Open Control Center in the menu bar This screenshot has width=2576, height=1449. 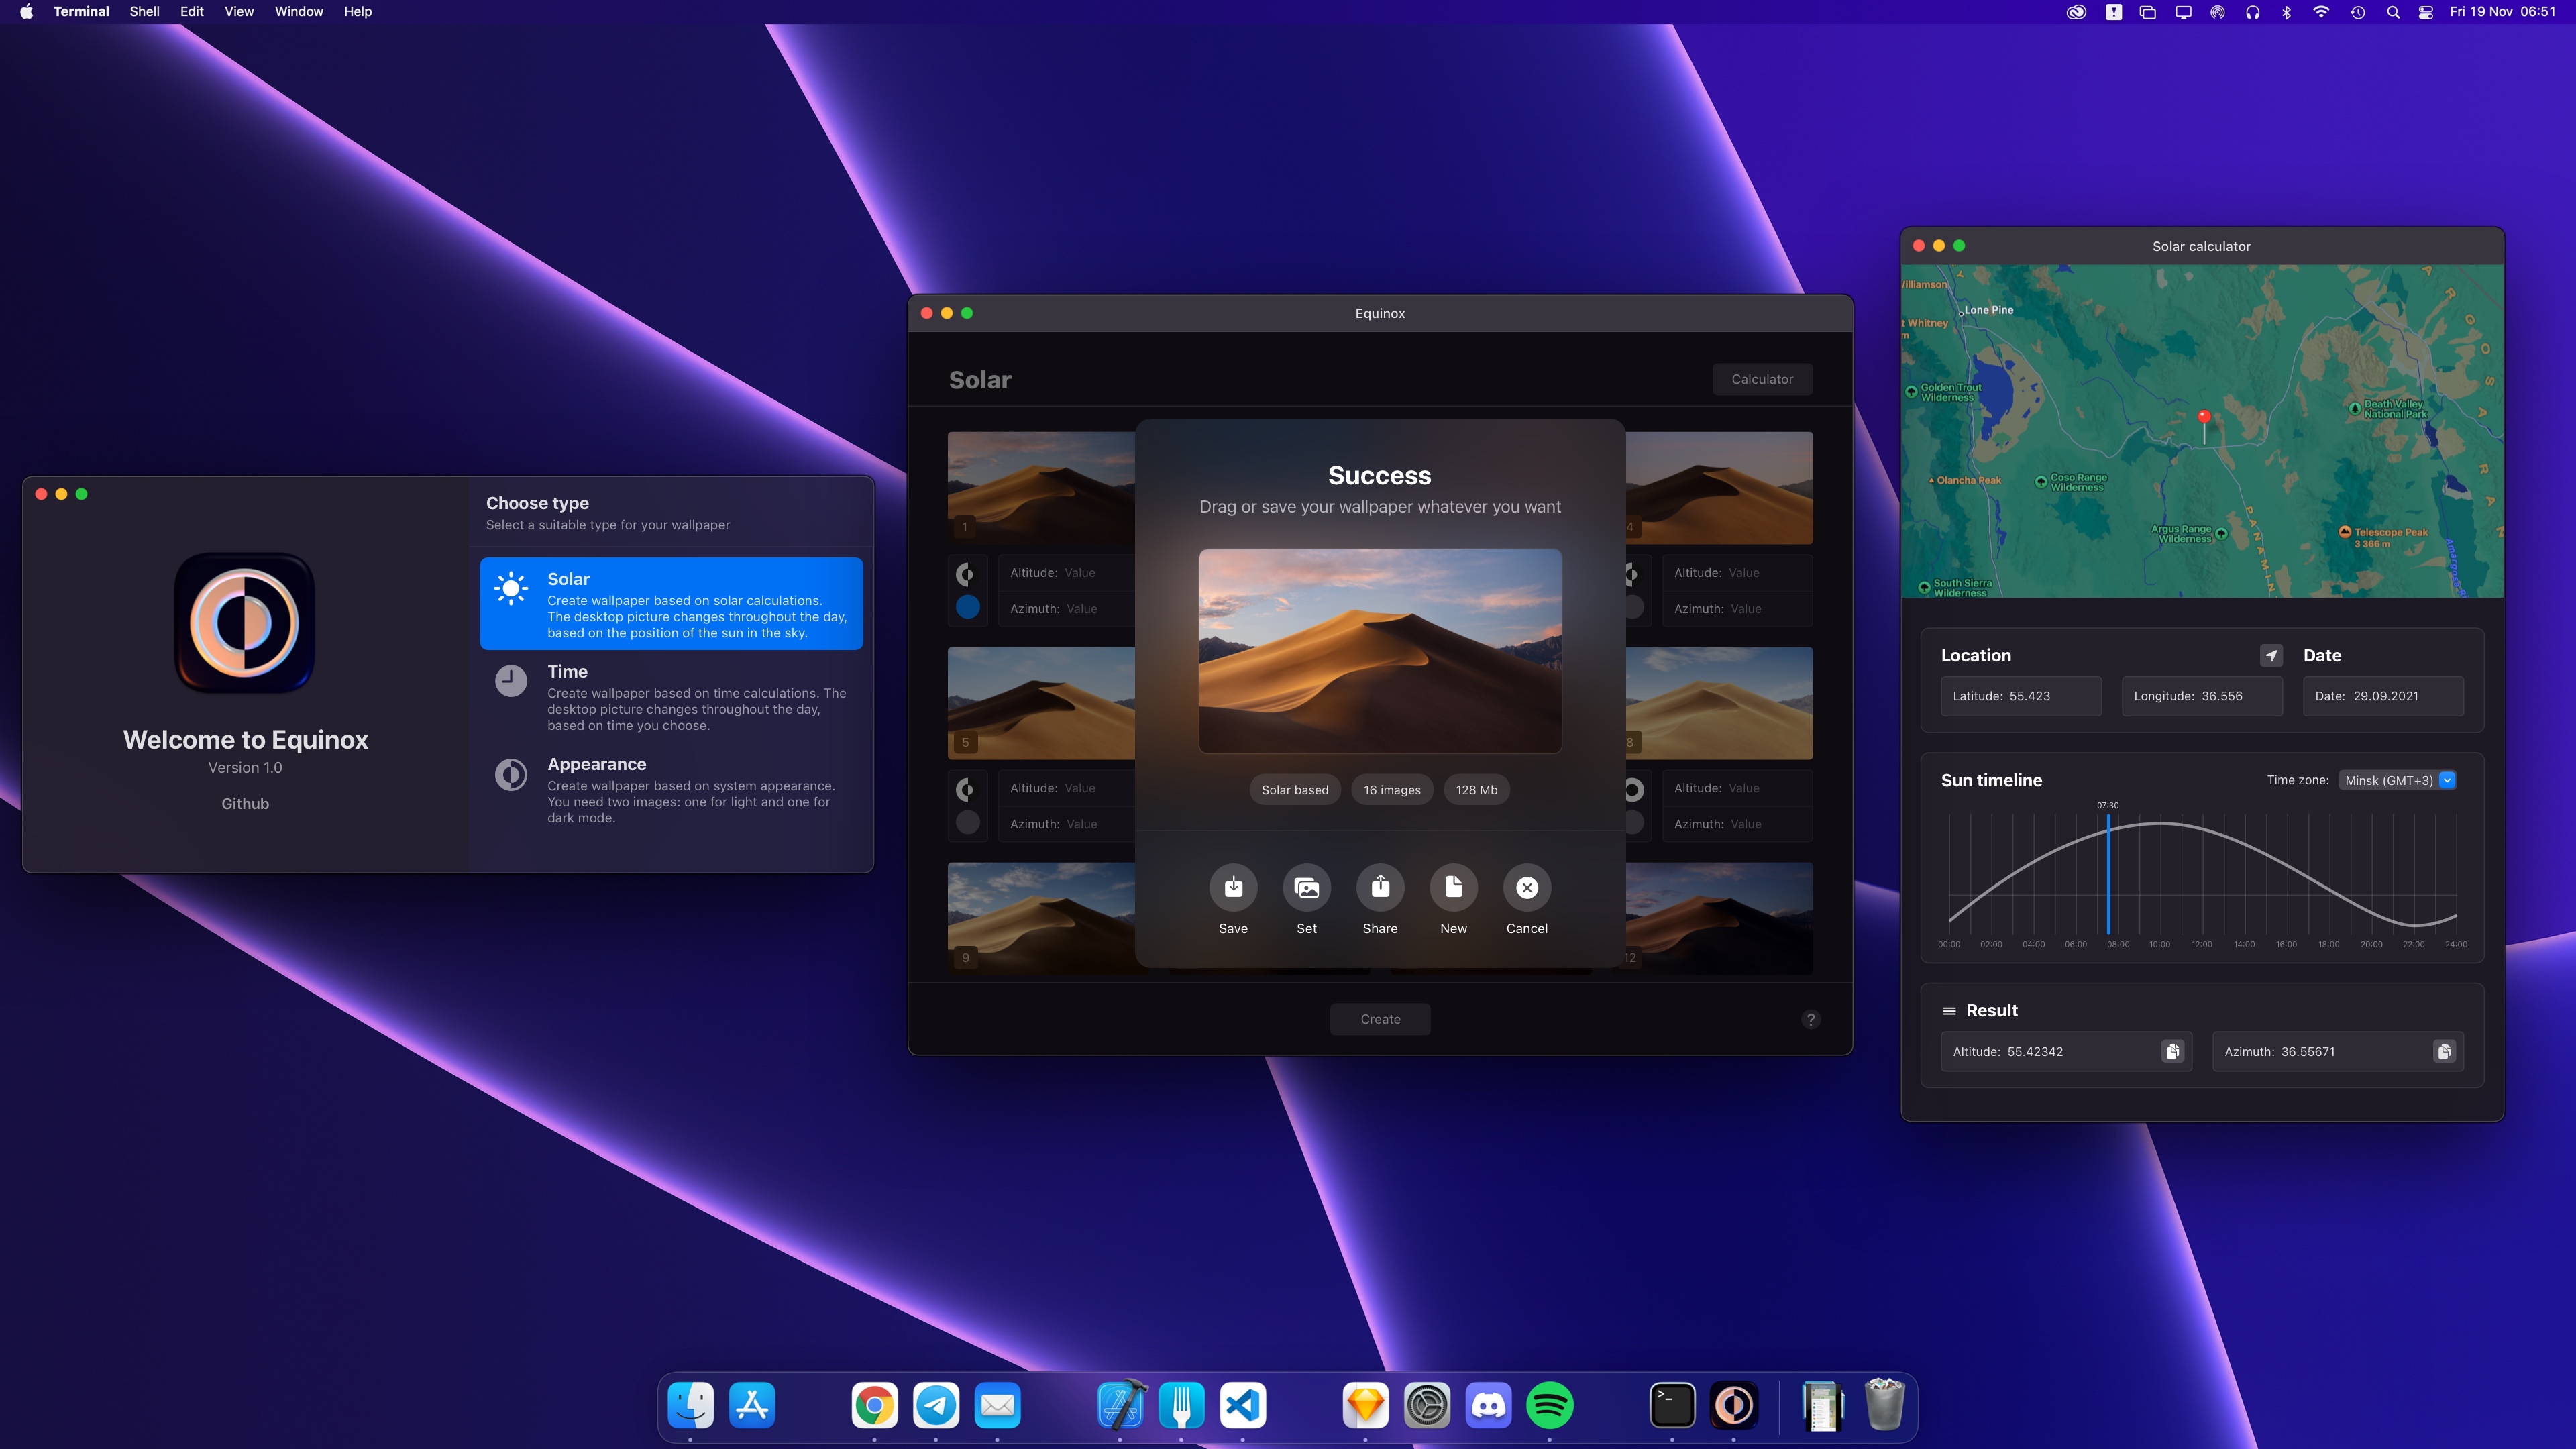(2425, 12)
